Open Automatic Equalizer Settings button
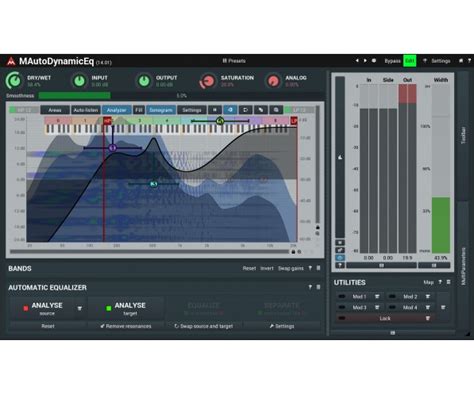 coord(282,326)
